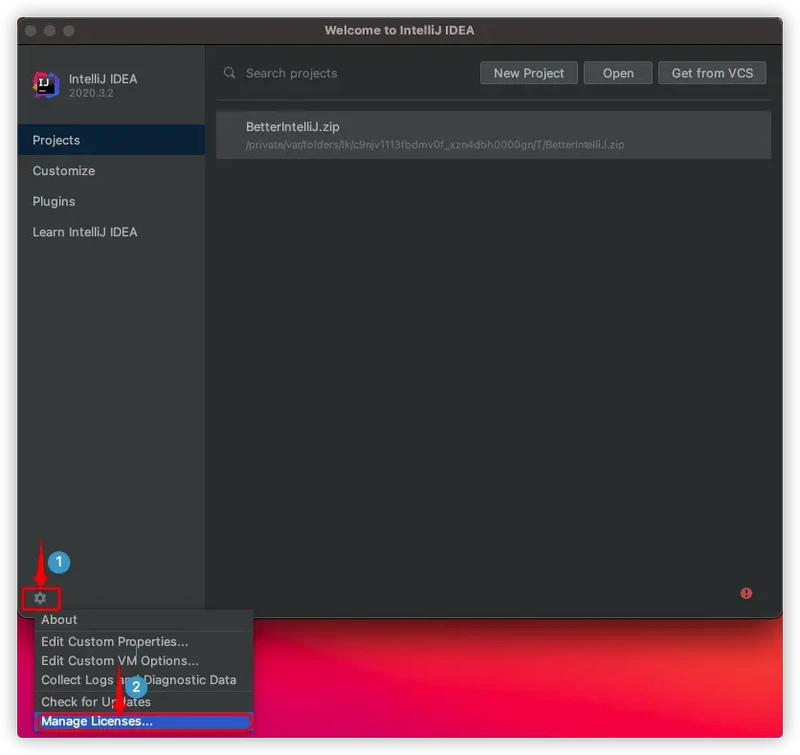Open the BetterIntelliJ.zip recent project

coord(493,135)
